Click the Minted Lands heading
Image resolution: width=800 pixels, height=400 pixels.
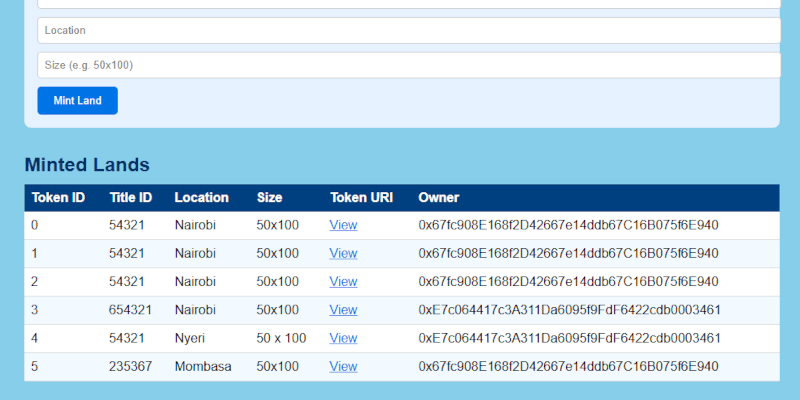click(x=87, y=165)
